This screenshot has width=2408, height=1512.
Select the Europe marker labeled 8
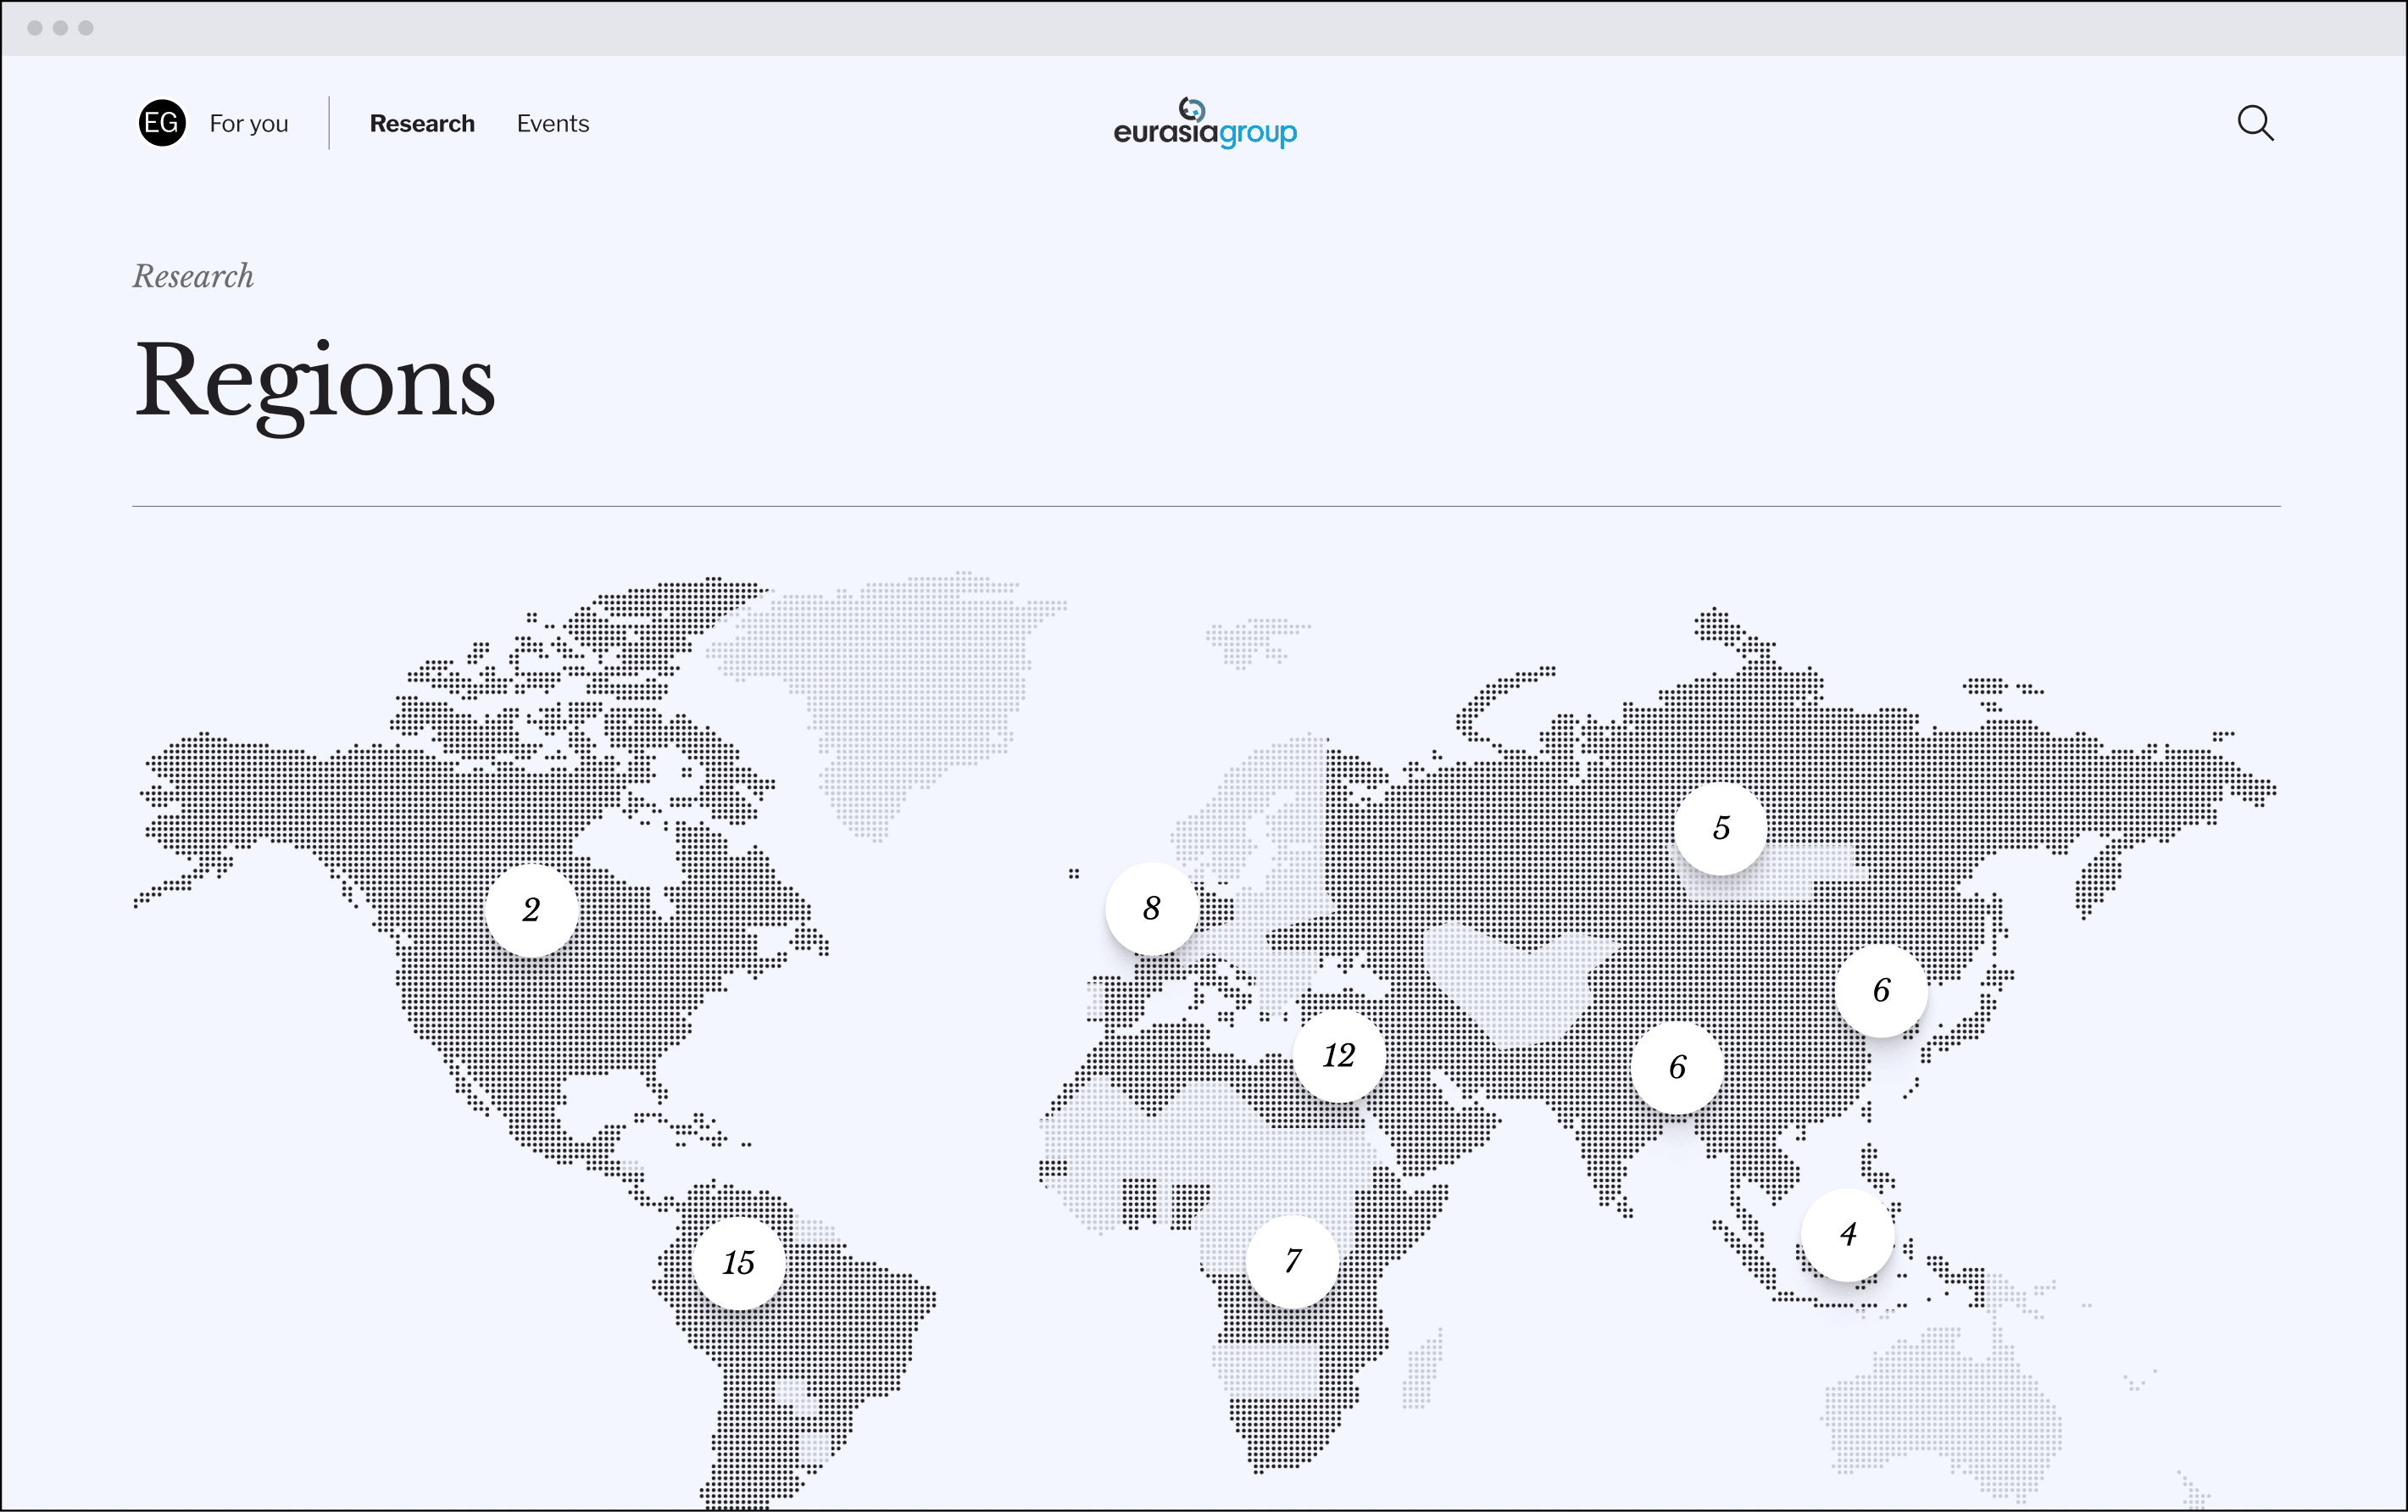point(1152,908)
